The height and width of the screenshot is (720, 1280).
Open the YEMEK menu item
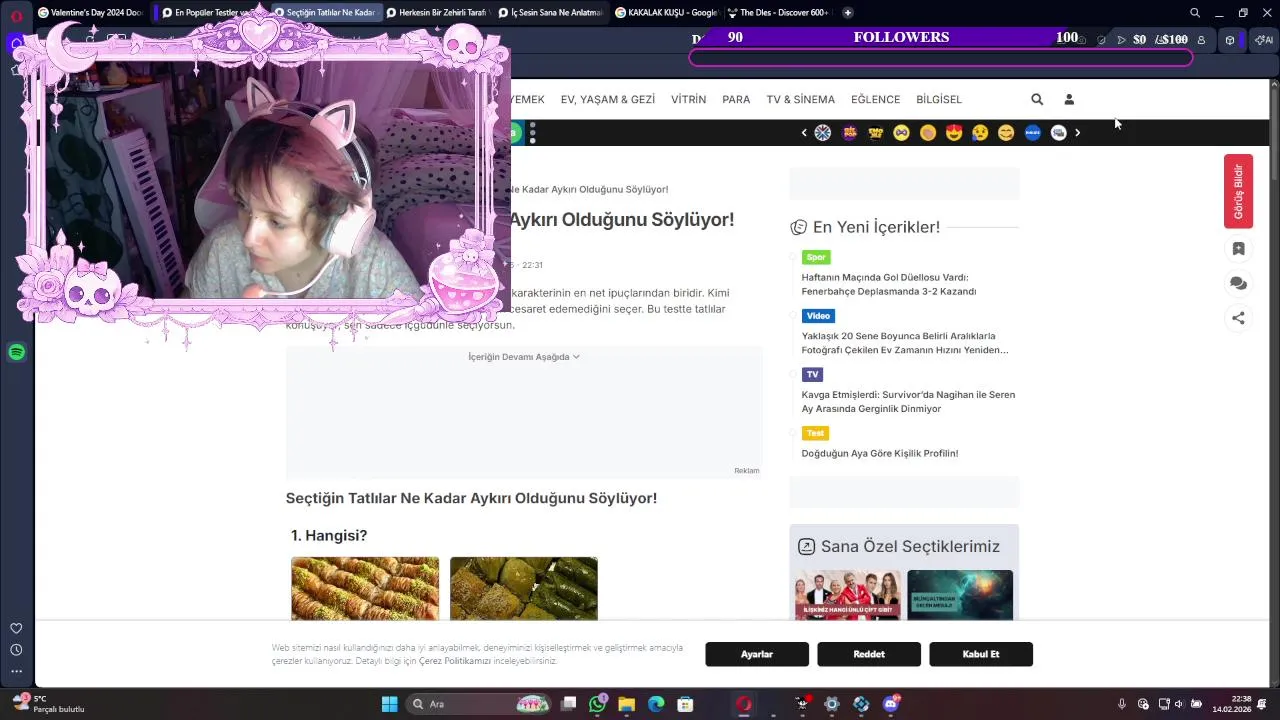tap(527, 99)
